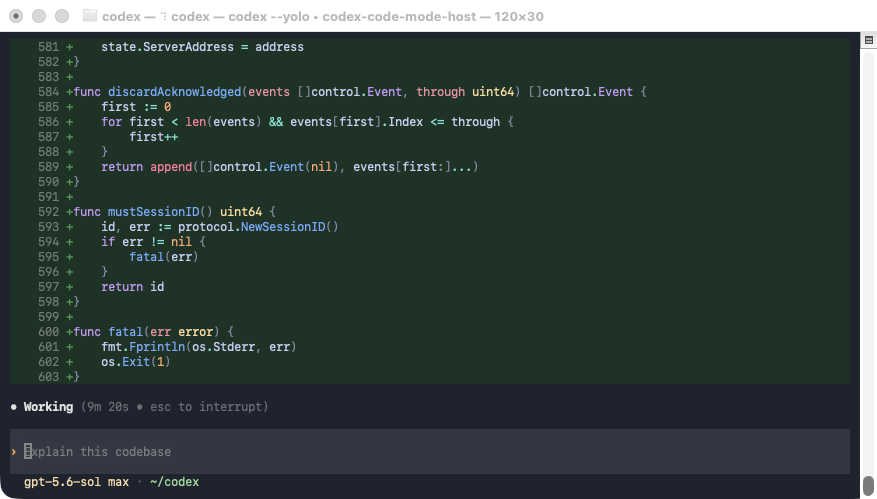Screen dimensions: 877x499
Task: Click the scrollback marker icon at top right
Action: tap(869, 40)
